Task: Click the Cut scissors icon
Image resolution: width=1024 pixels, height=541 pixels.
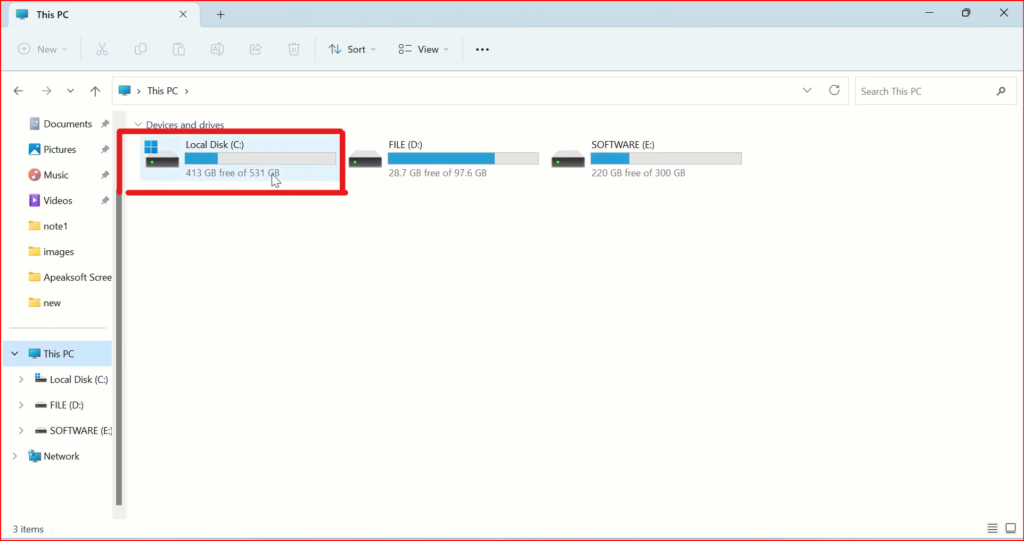Action: [102, 49]
